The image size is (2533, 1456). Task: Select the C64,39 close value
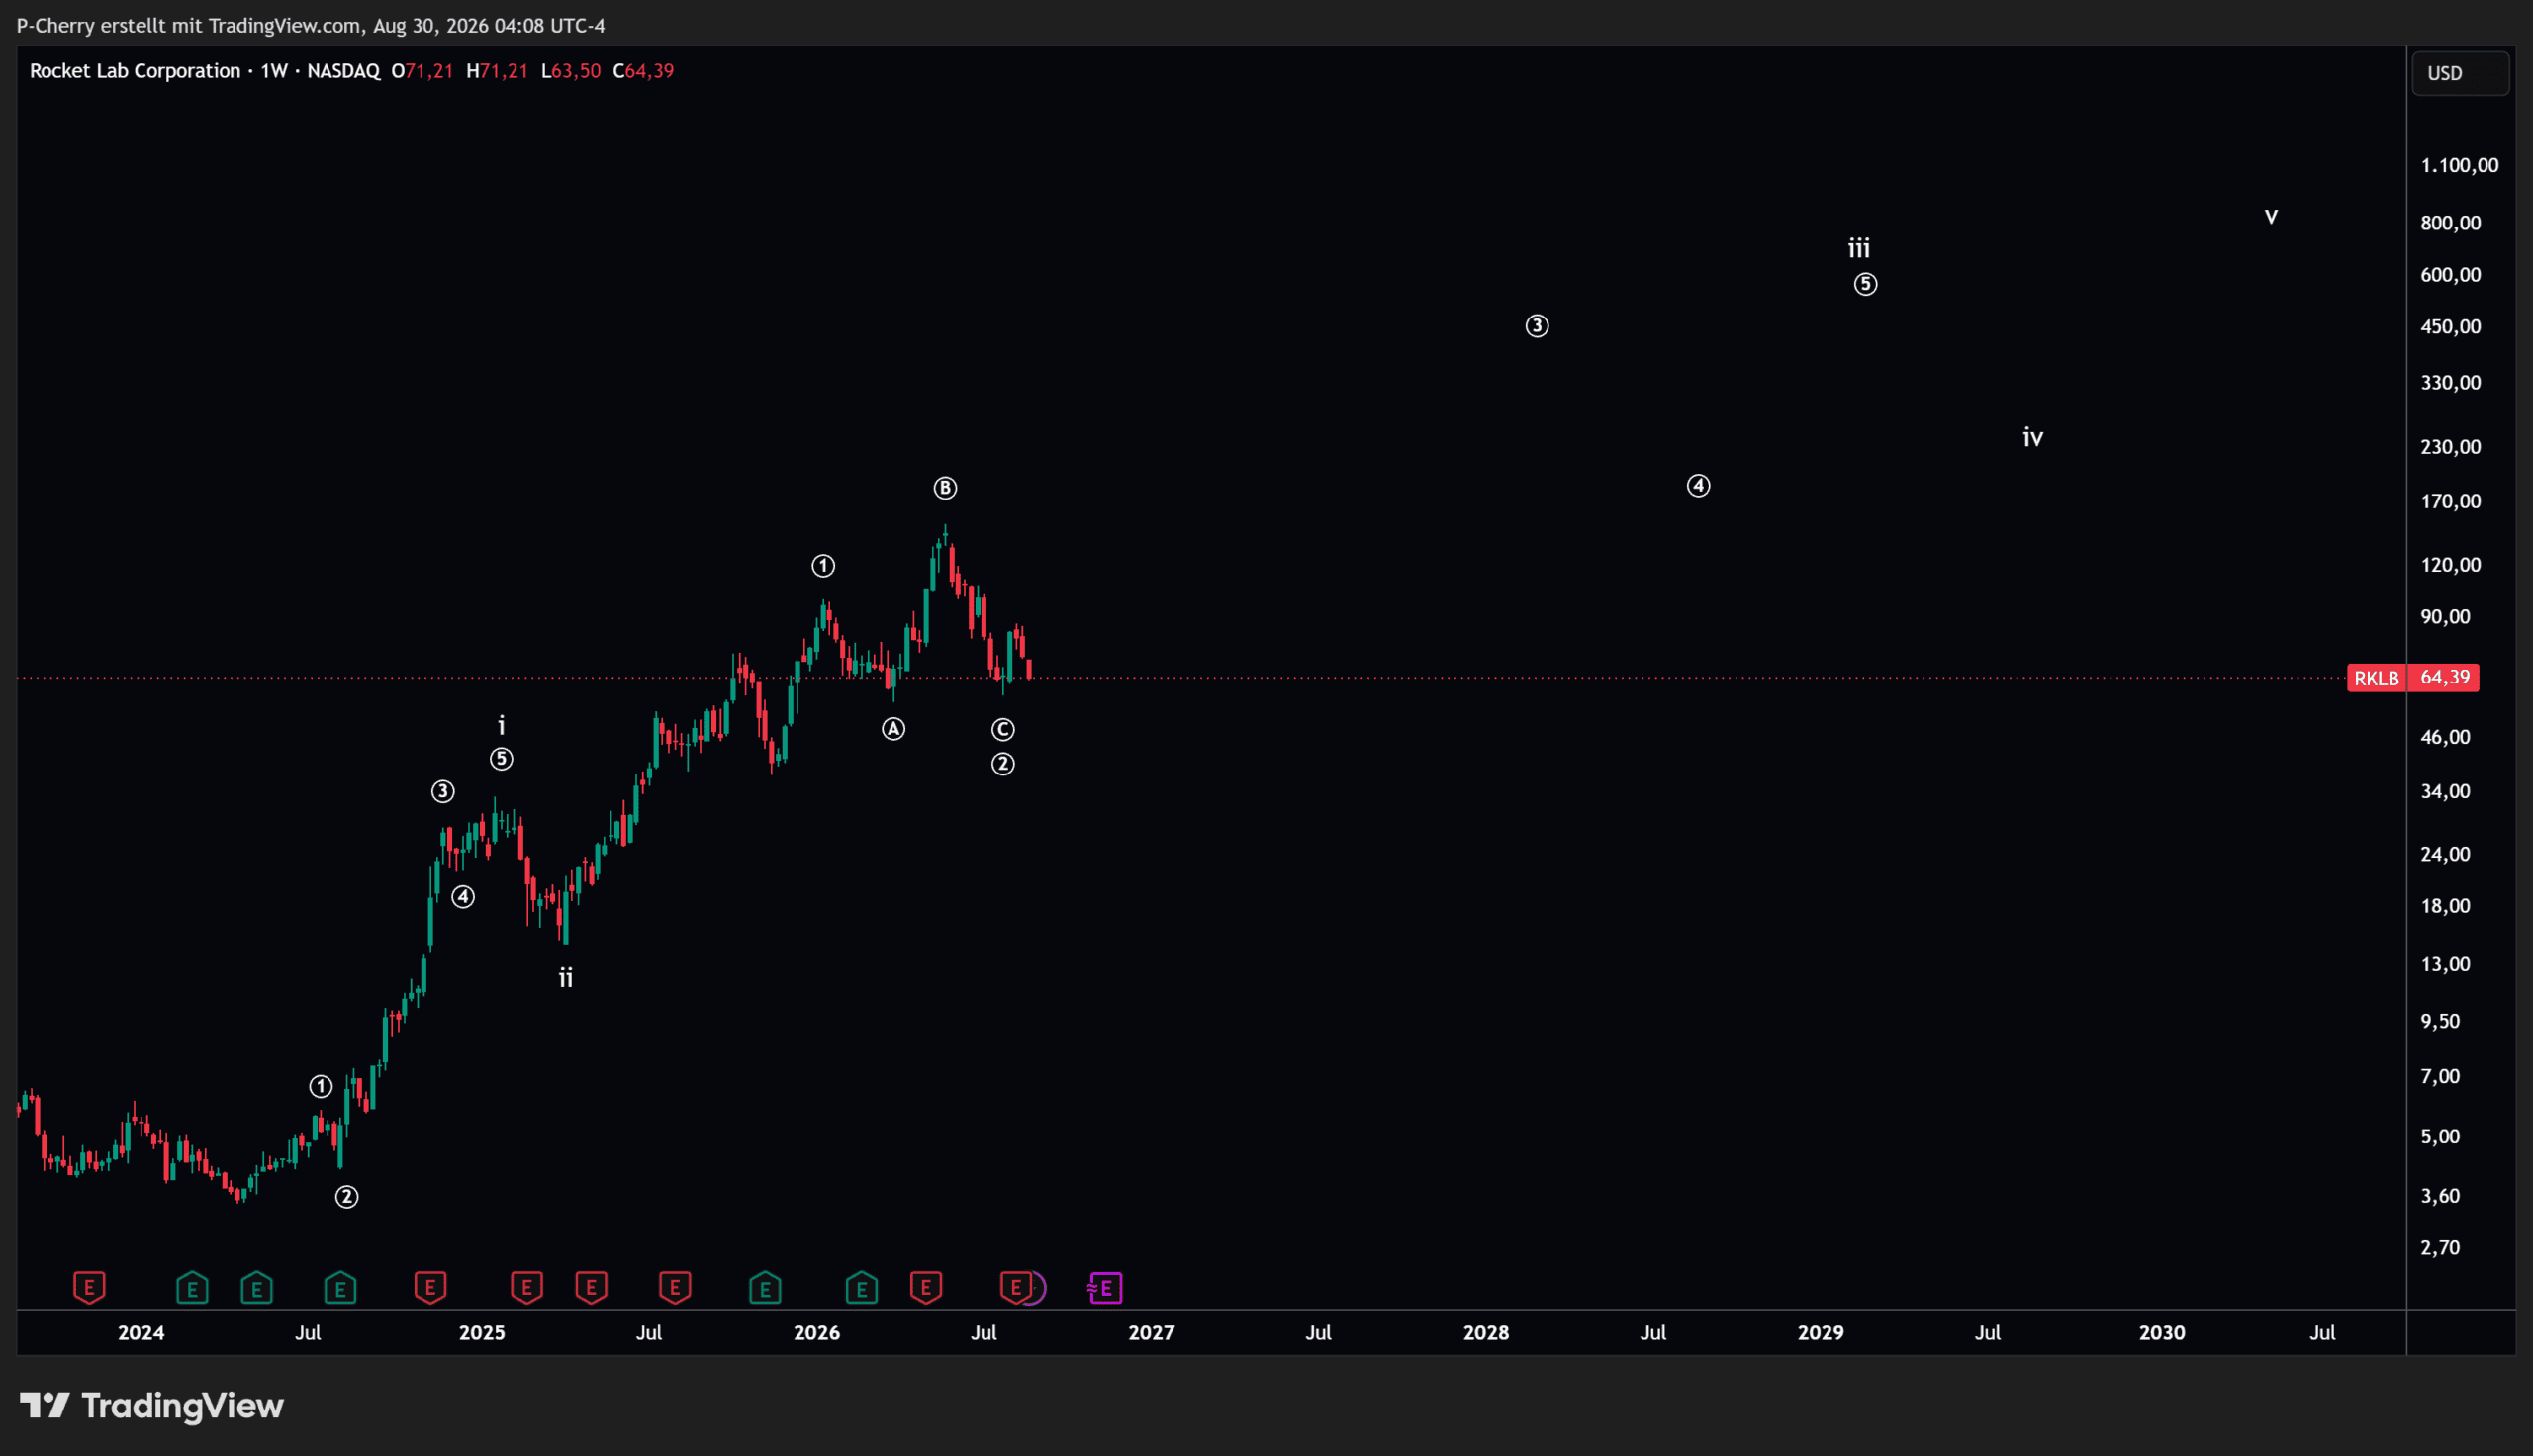coord(644,71)
